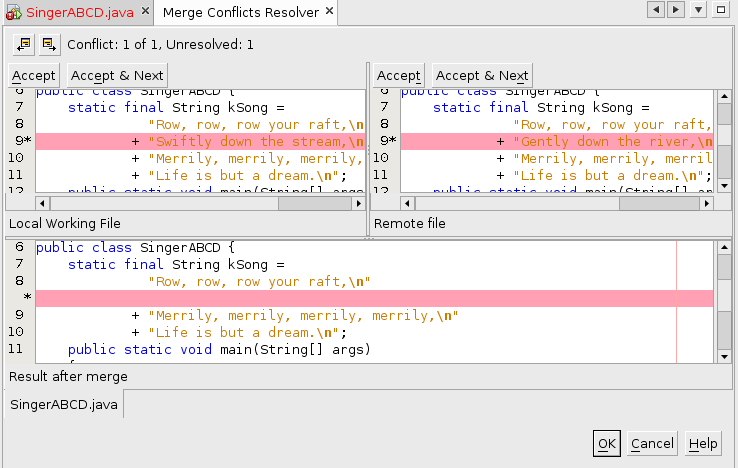738x468 pixels.
Task: Jump to next conflict icon
Action: 48,44
